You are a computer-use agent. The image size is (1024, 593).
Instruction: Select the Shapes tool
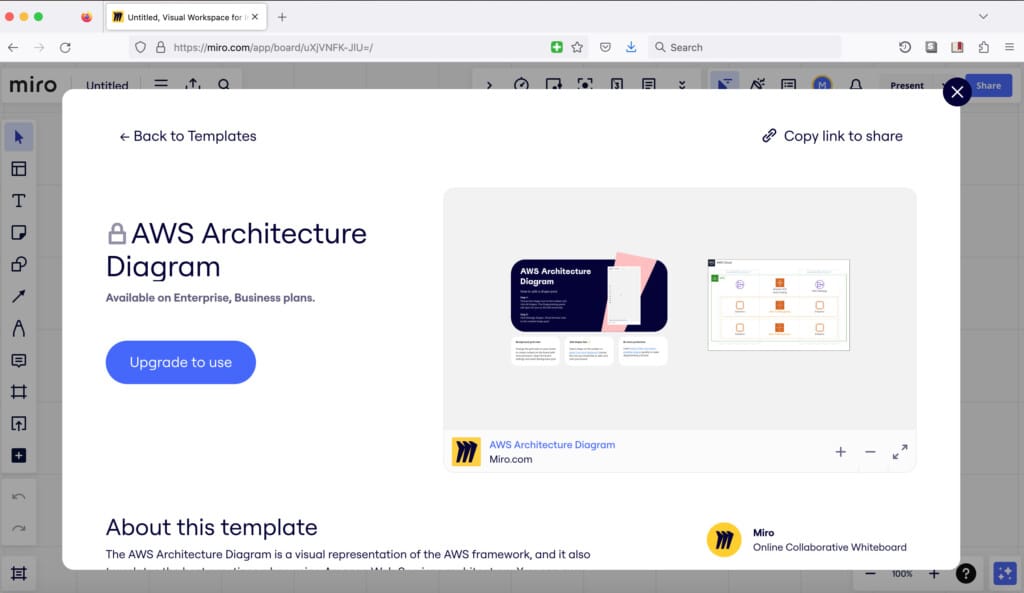click(x=18, y=264)
